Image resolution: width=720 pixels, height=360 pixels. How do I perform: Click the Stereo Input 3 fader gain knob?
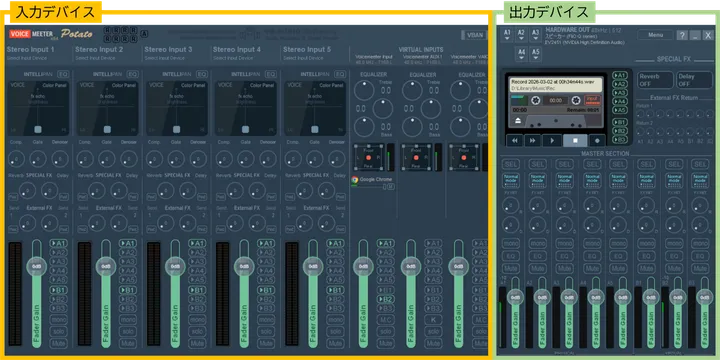click(175, 266)
